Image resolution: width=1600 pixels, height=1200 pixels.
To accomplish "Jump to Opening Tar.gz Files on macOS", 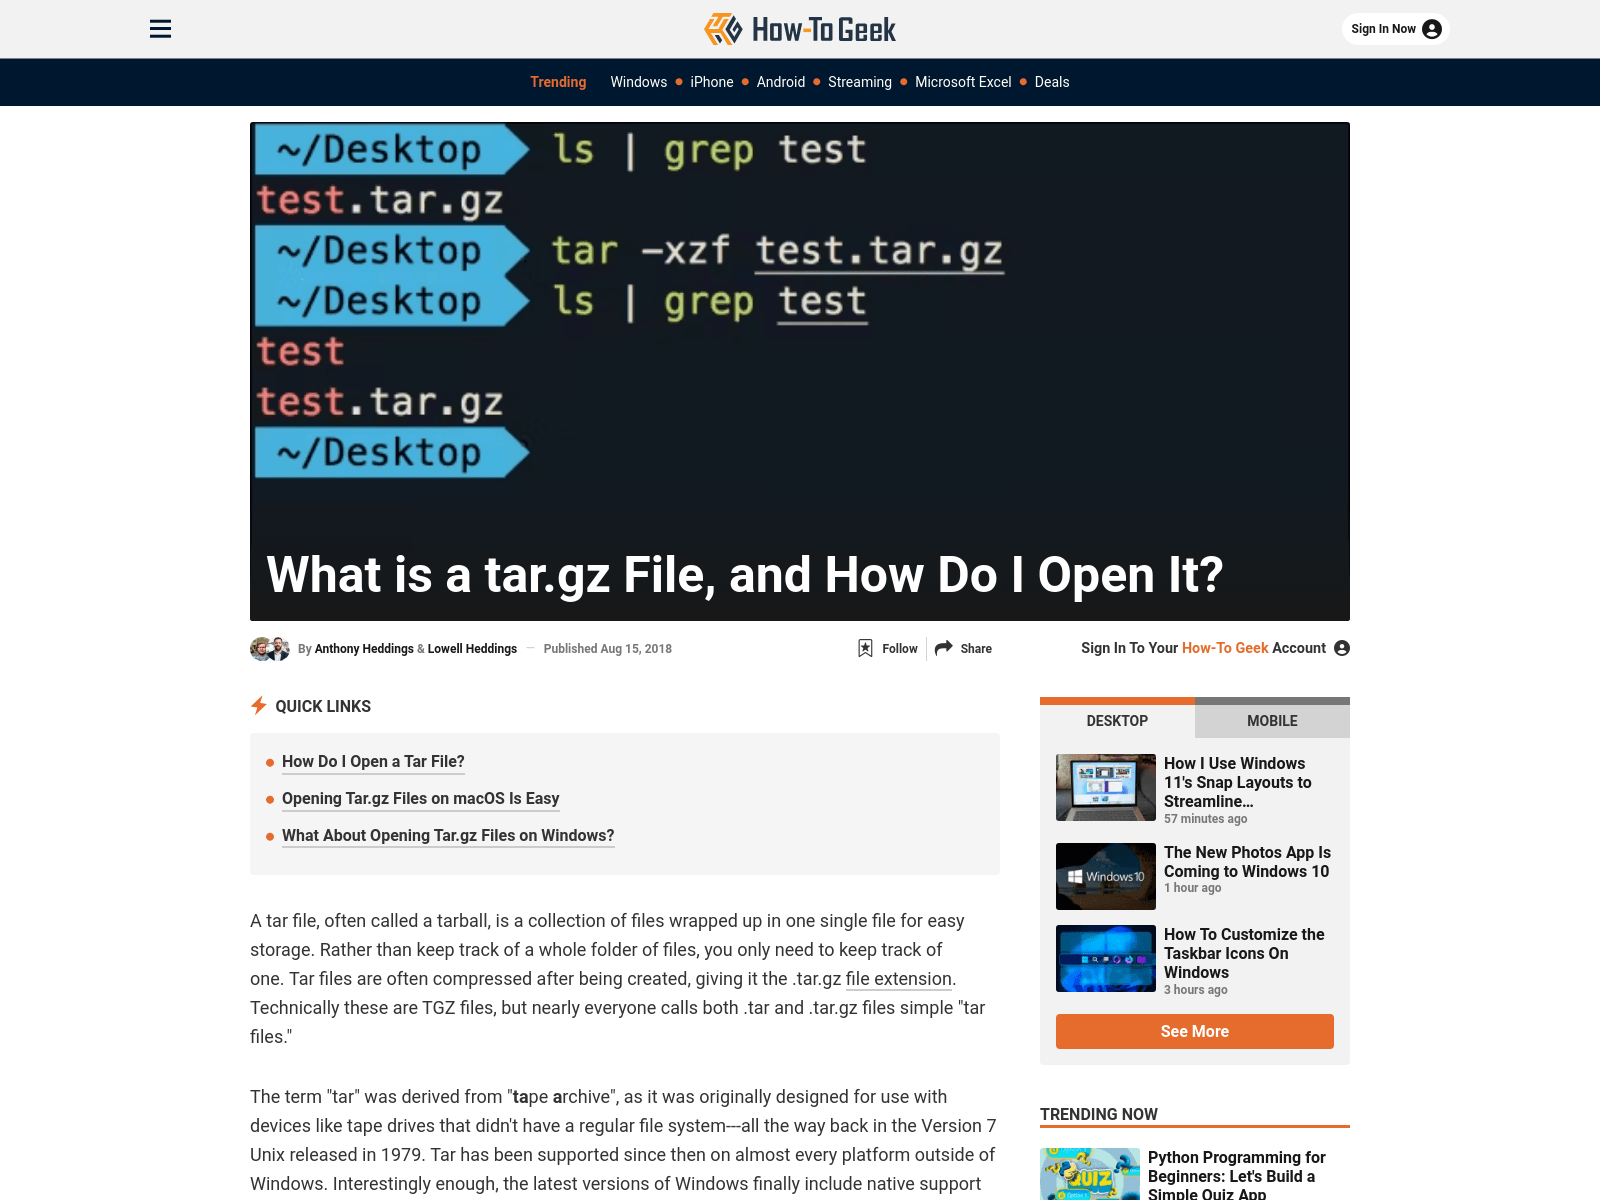I will tap(420, 799).
